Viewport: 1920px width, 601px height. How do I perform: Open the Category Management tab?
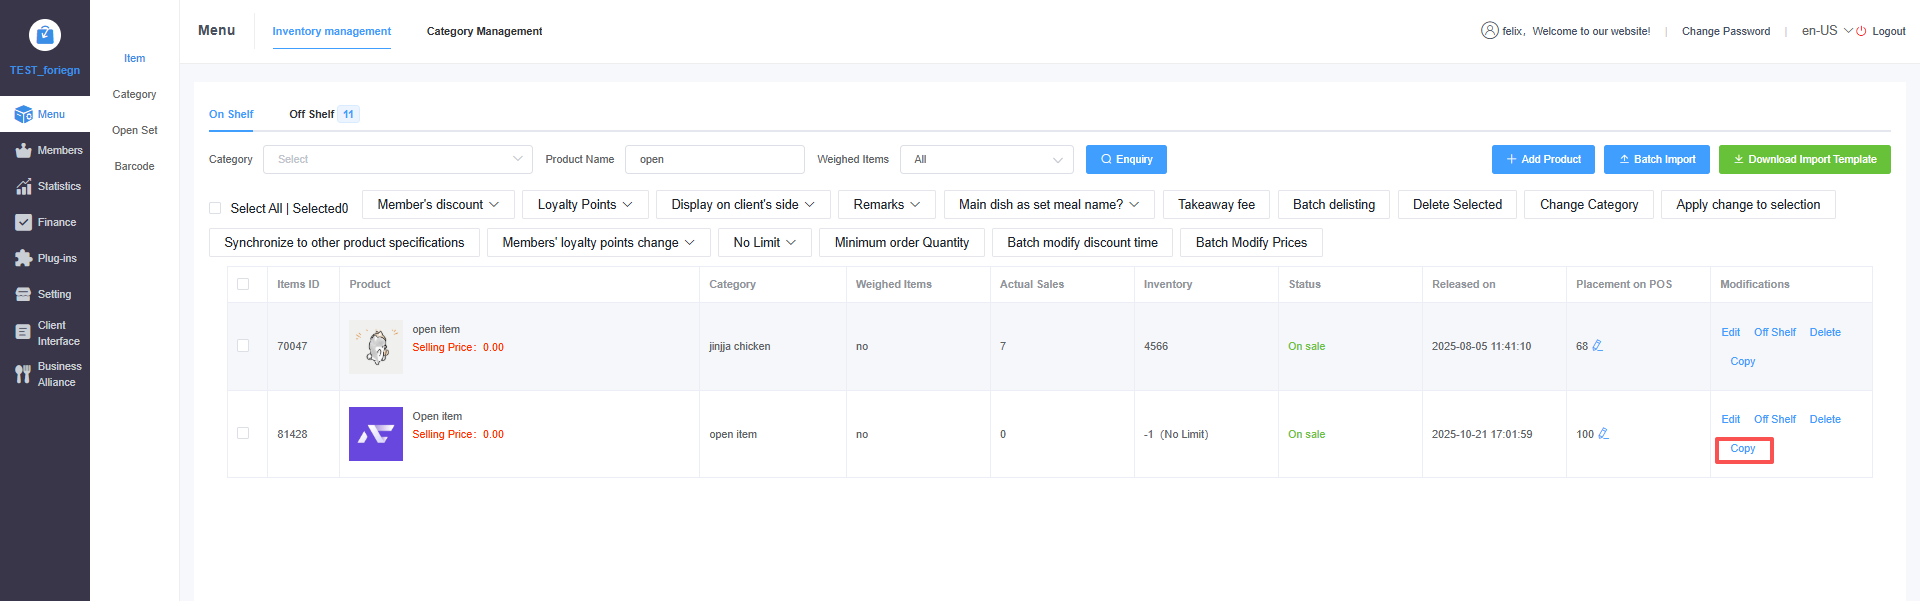click(x=484, y=31)
